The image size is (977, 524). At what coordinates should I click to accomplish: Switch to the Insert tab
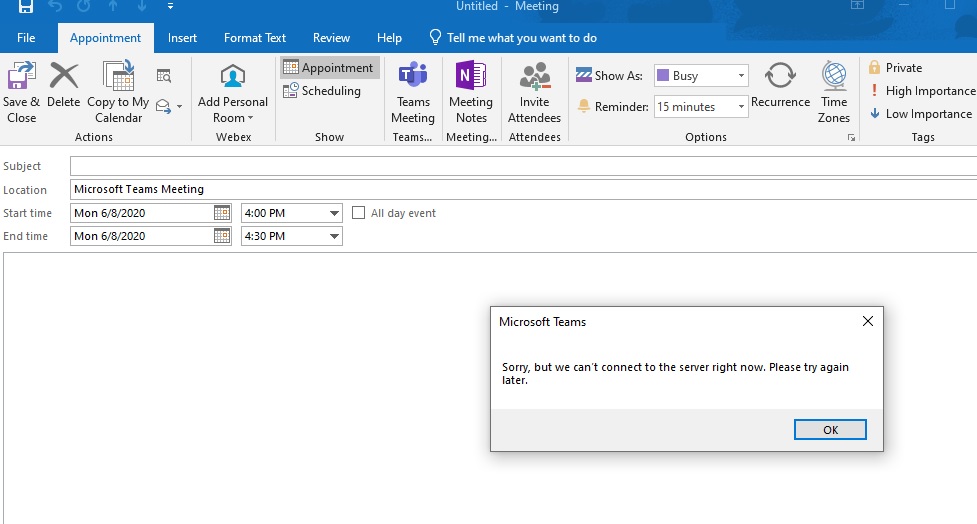[182, 37]
